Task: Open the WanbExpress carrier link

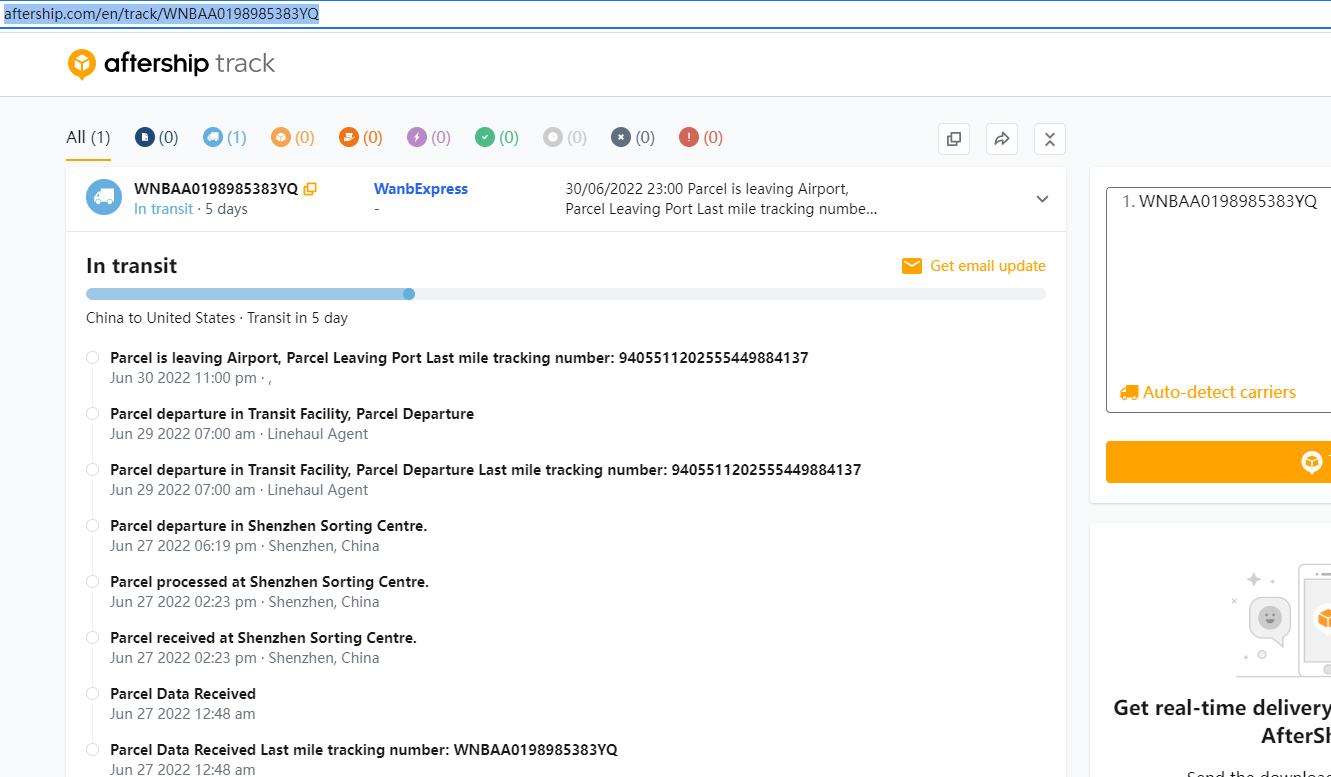Action: [420, 189]
